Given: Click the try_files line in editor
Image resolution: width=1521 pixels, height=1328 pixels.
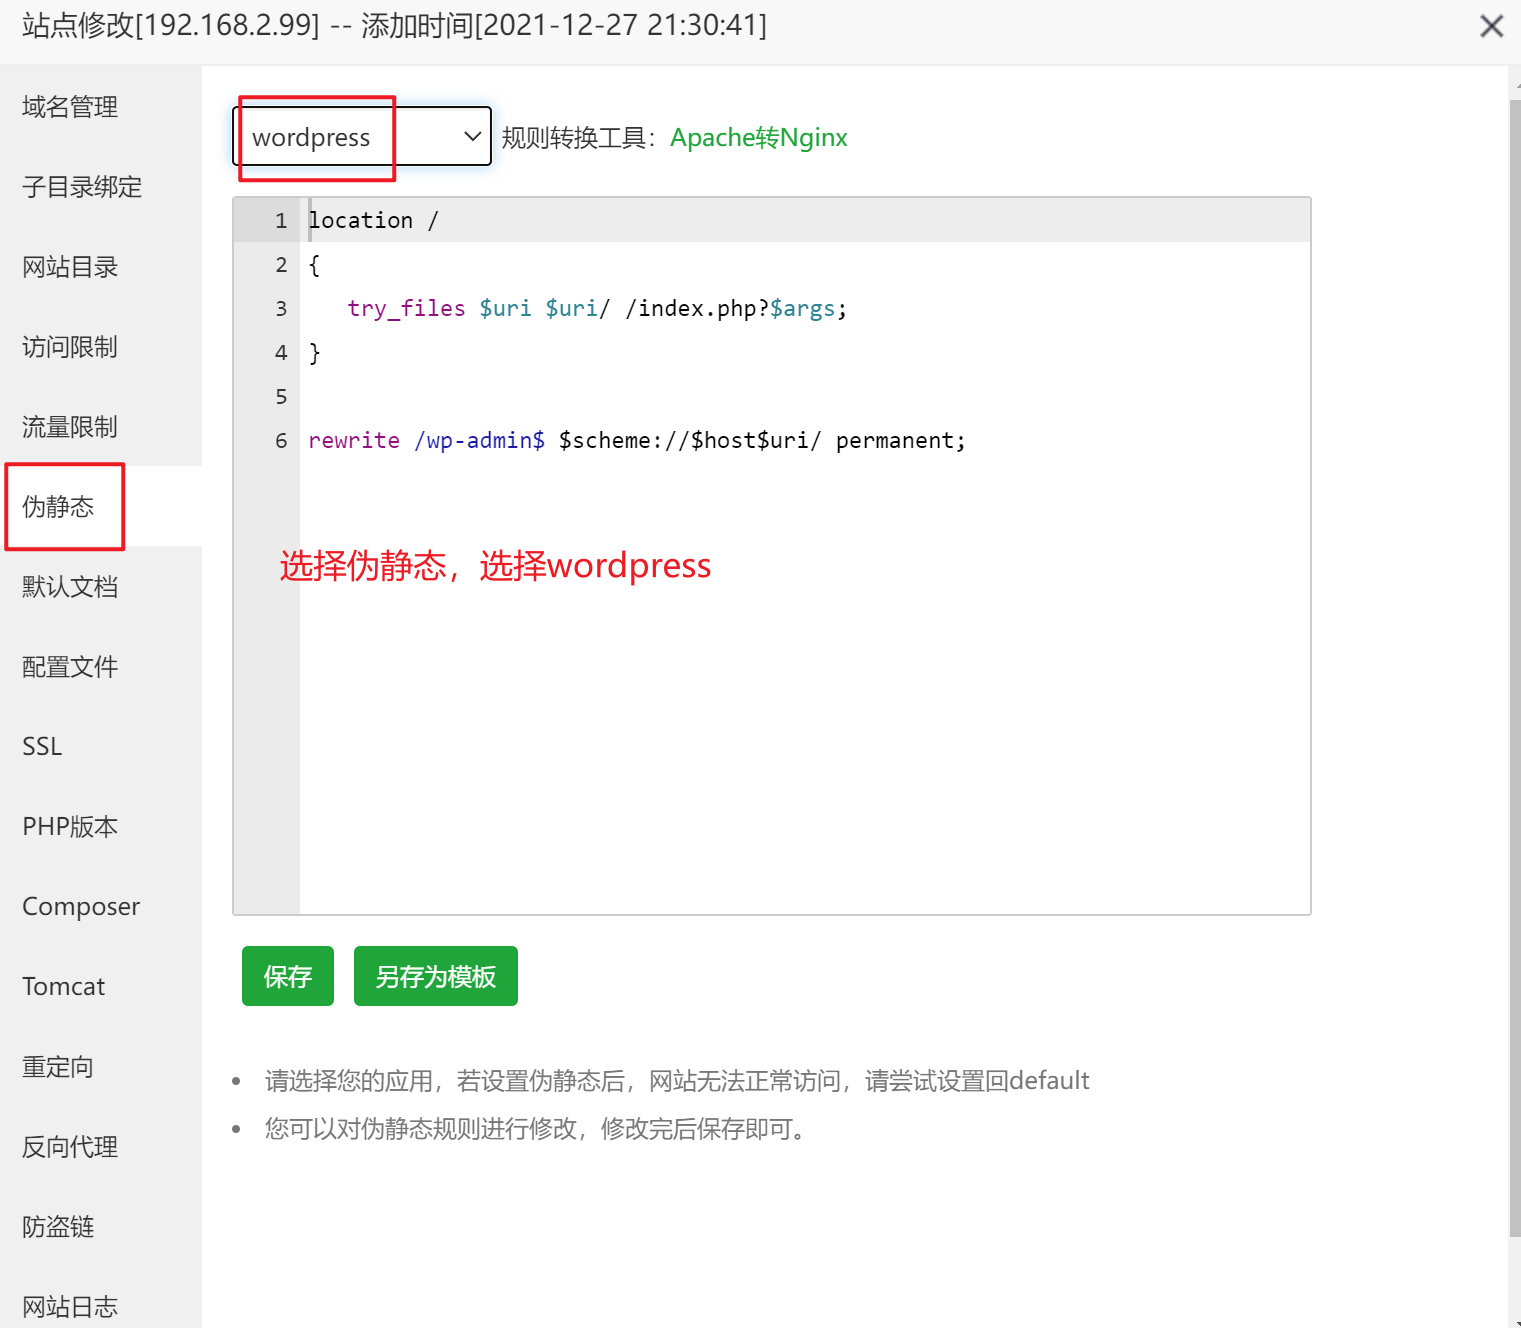Looking at the screenshot, I should pos(597,308).
